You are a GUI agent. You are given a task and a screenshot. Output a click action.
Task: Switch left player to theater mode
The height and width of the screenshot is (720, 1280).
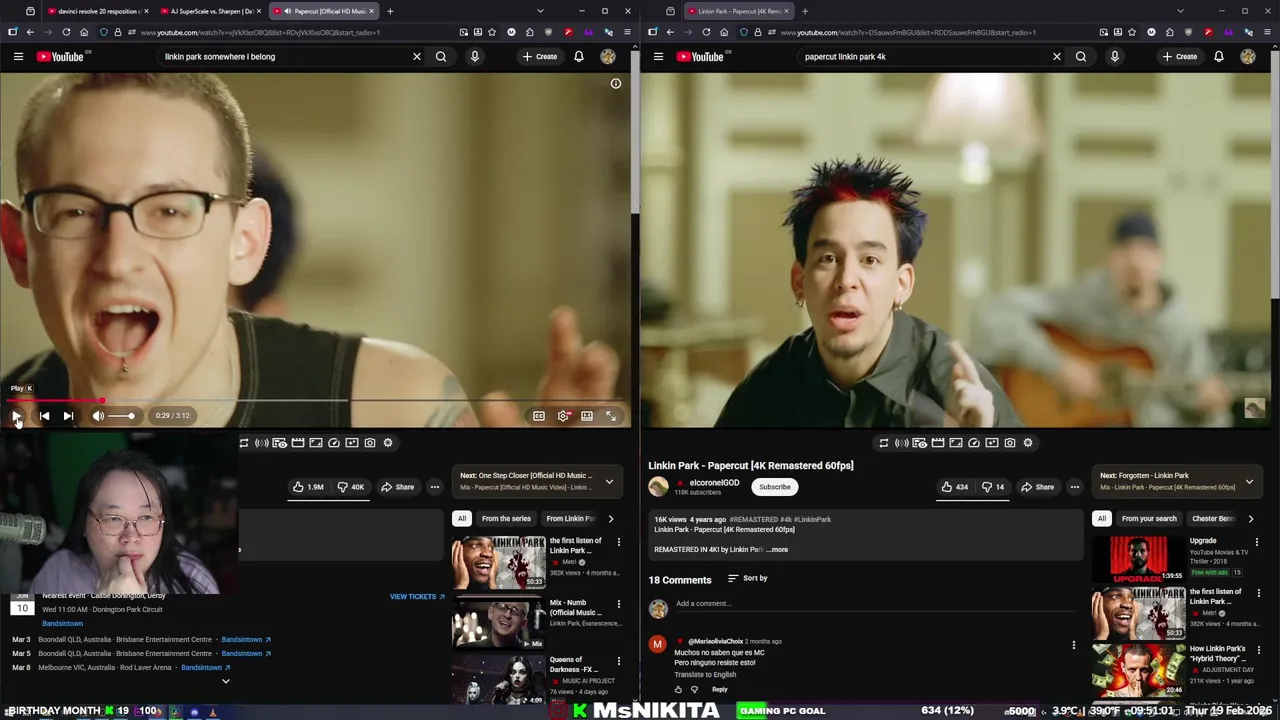click(x=587, y=416)
